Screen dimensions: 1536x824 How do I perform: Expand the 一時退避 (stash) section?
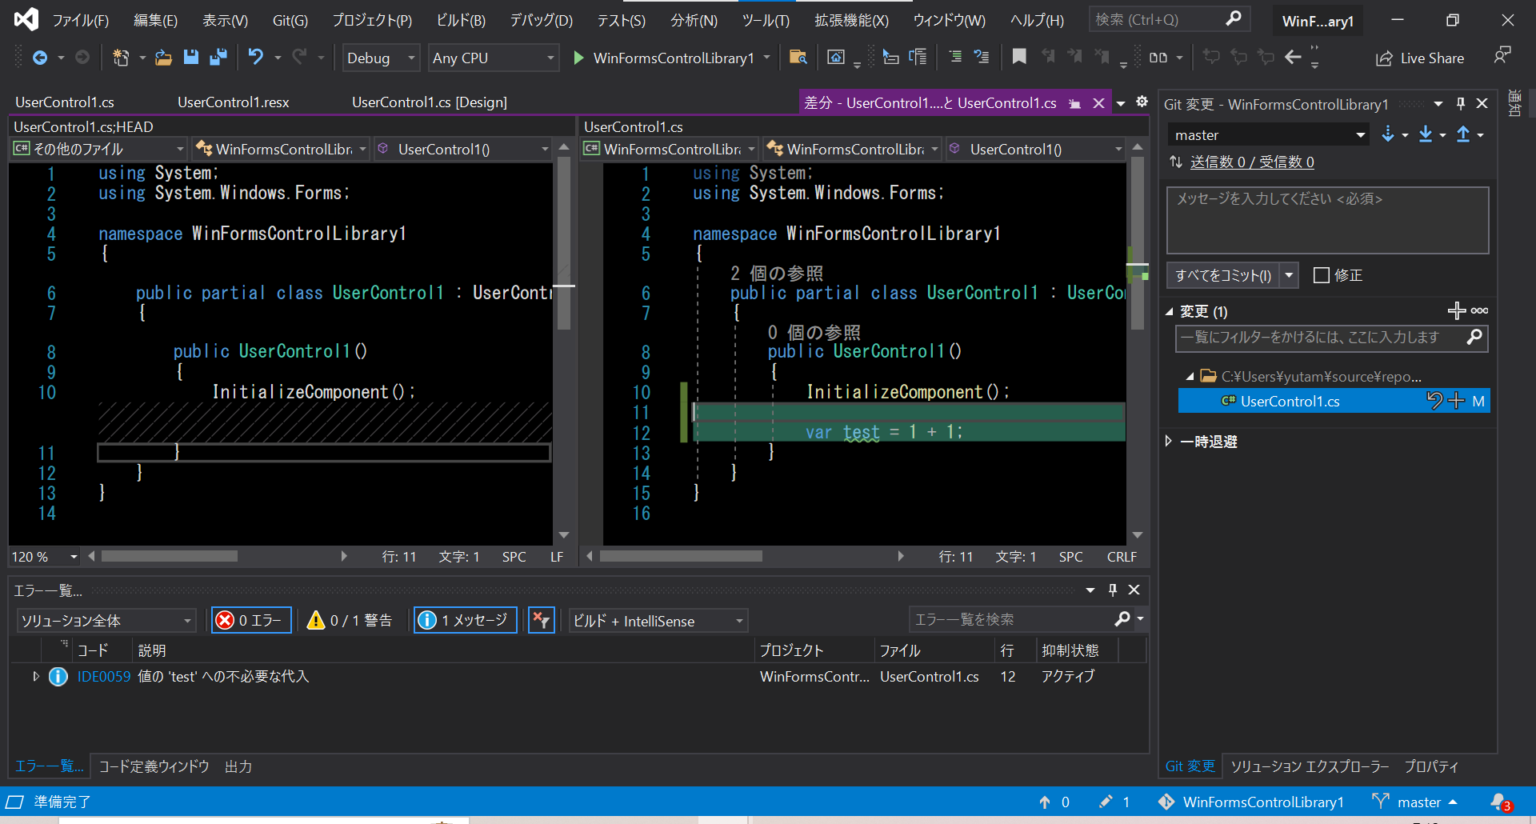tap(1208, 440)
